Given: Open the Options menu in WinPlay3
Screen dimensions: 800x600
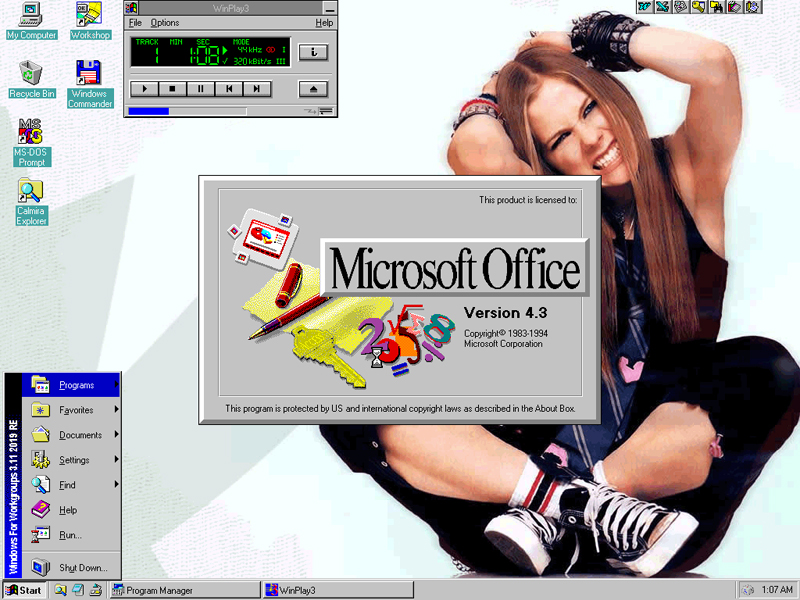Looking at the screenshot, I should (x=165, y=23).
